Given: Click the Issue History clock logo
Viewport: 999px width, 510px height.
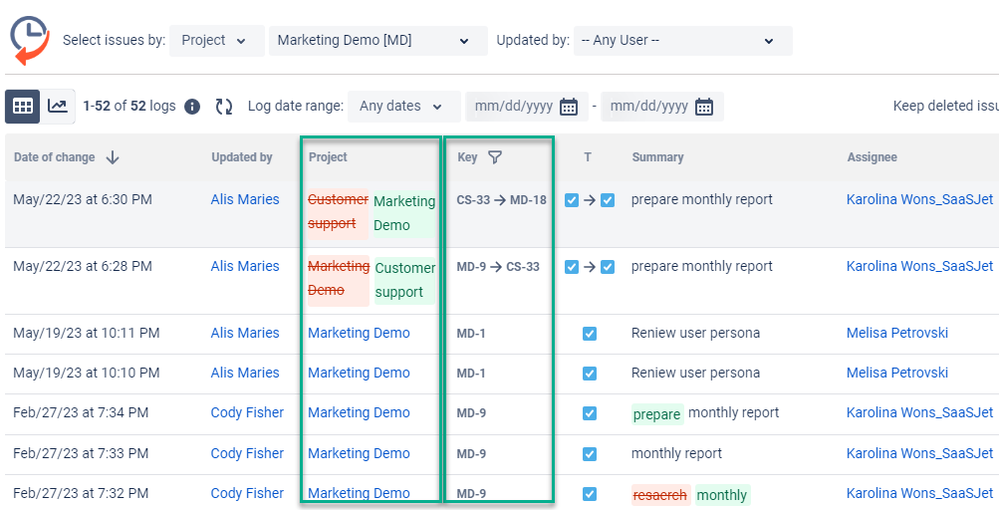Looking at the screenshot, I should [29, 41].
